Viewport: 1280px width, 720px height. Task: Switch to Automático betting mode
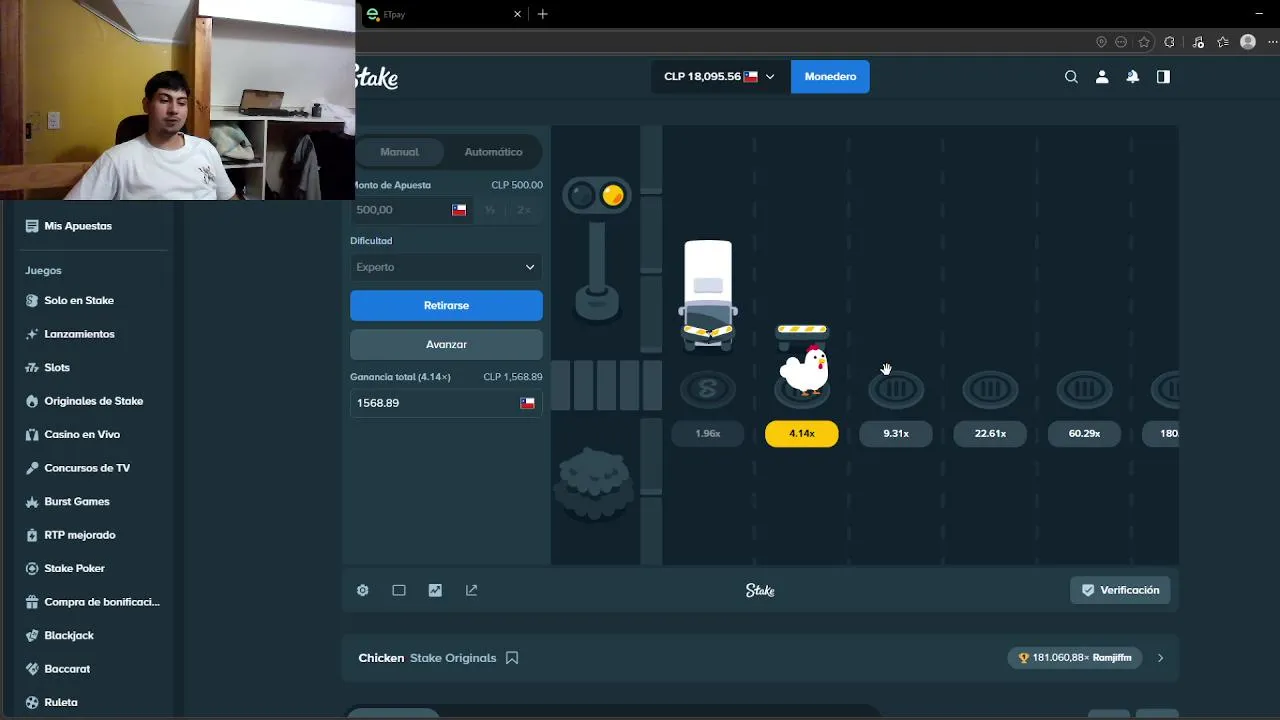(x=493, y=152)
